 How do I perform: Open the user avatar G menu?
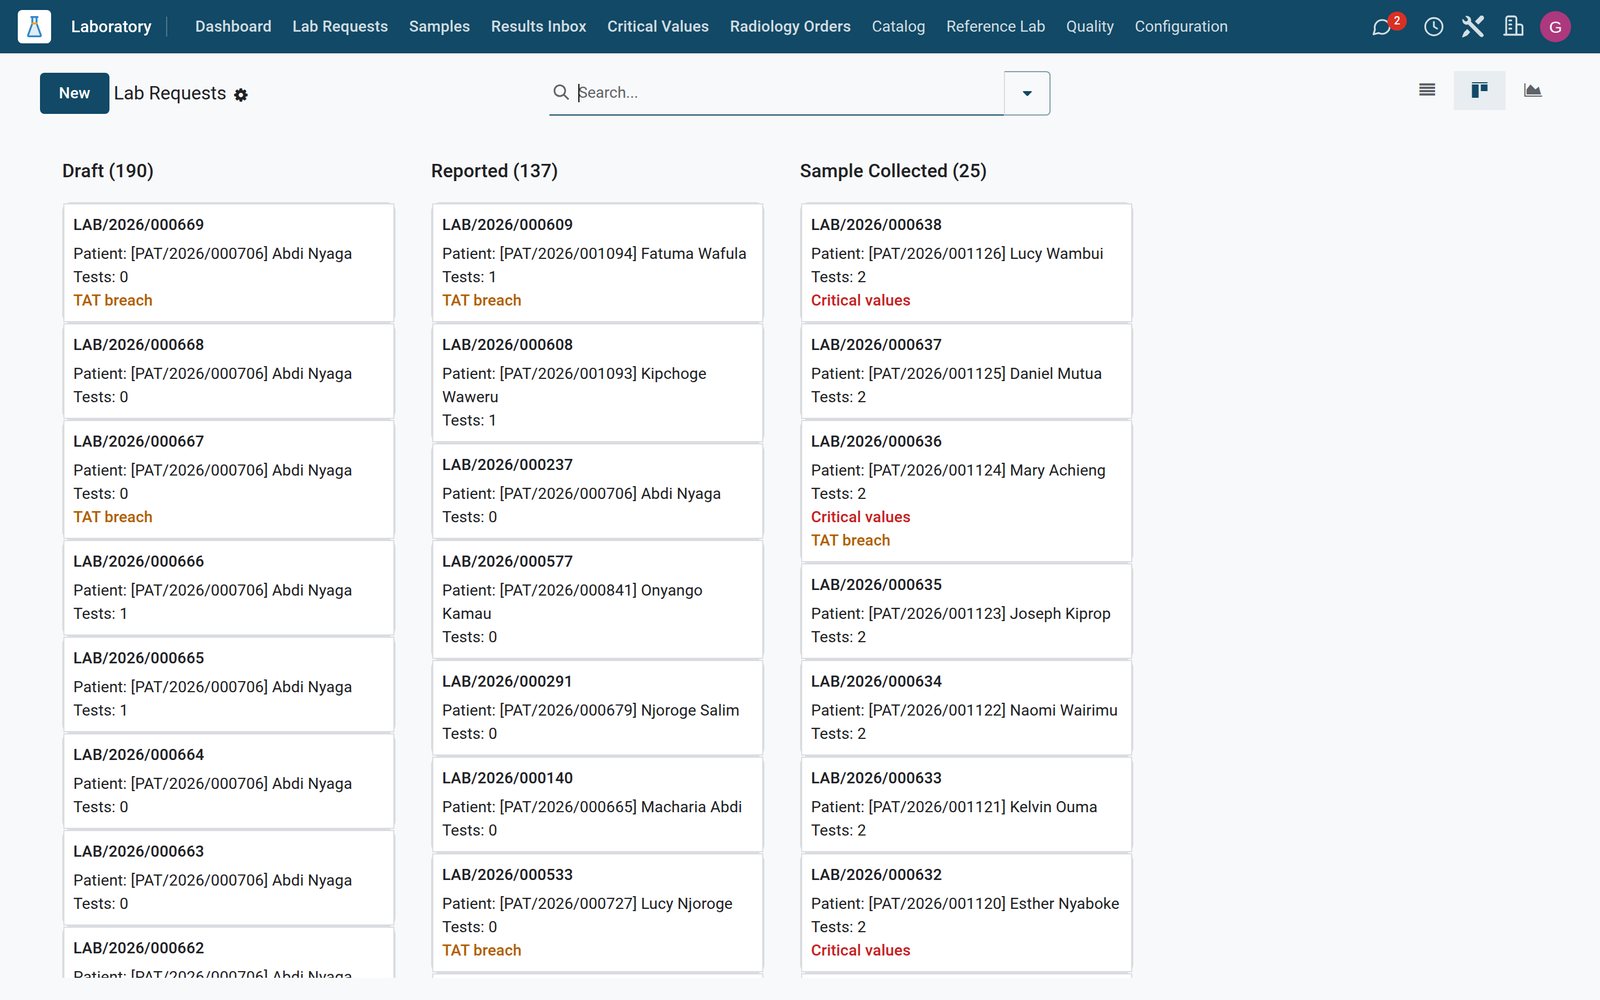(x=1555, y=27)
